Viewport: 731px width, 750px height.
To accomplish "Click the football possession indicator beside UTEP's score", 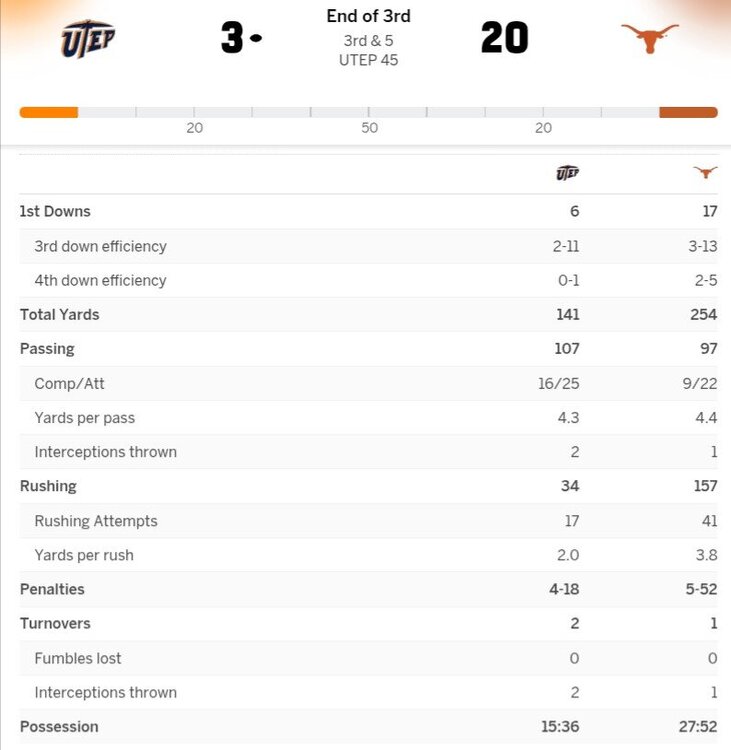I will click(x=256, y=39).
